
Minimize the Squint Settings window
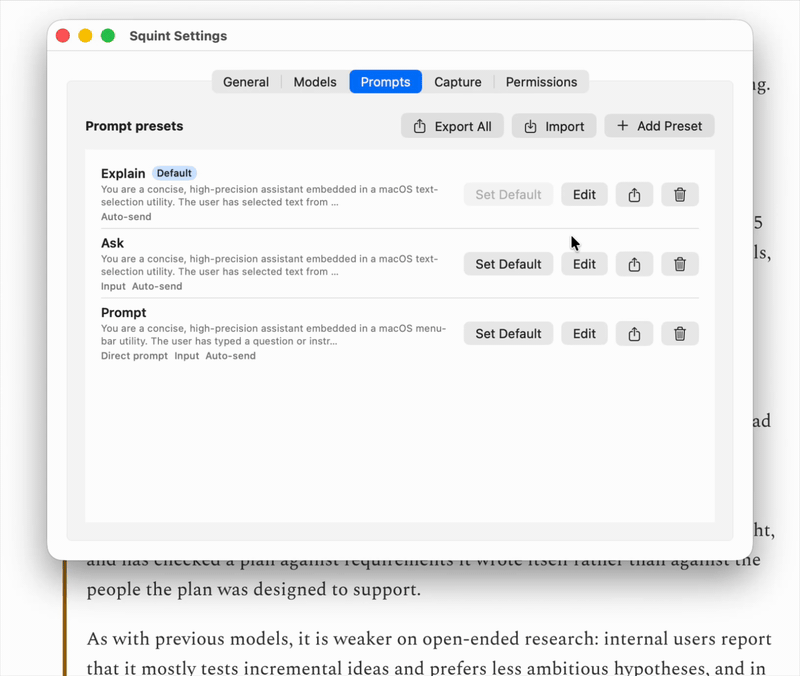pyautogui.click(x=85, y=36)
